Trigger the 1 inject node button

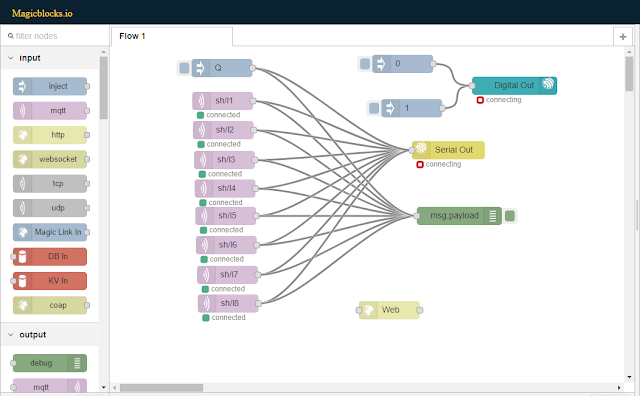[x=374, y=108]
